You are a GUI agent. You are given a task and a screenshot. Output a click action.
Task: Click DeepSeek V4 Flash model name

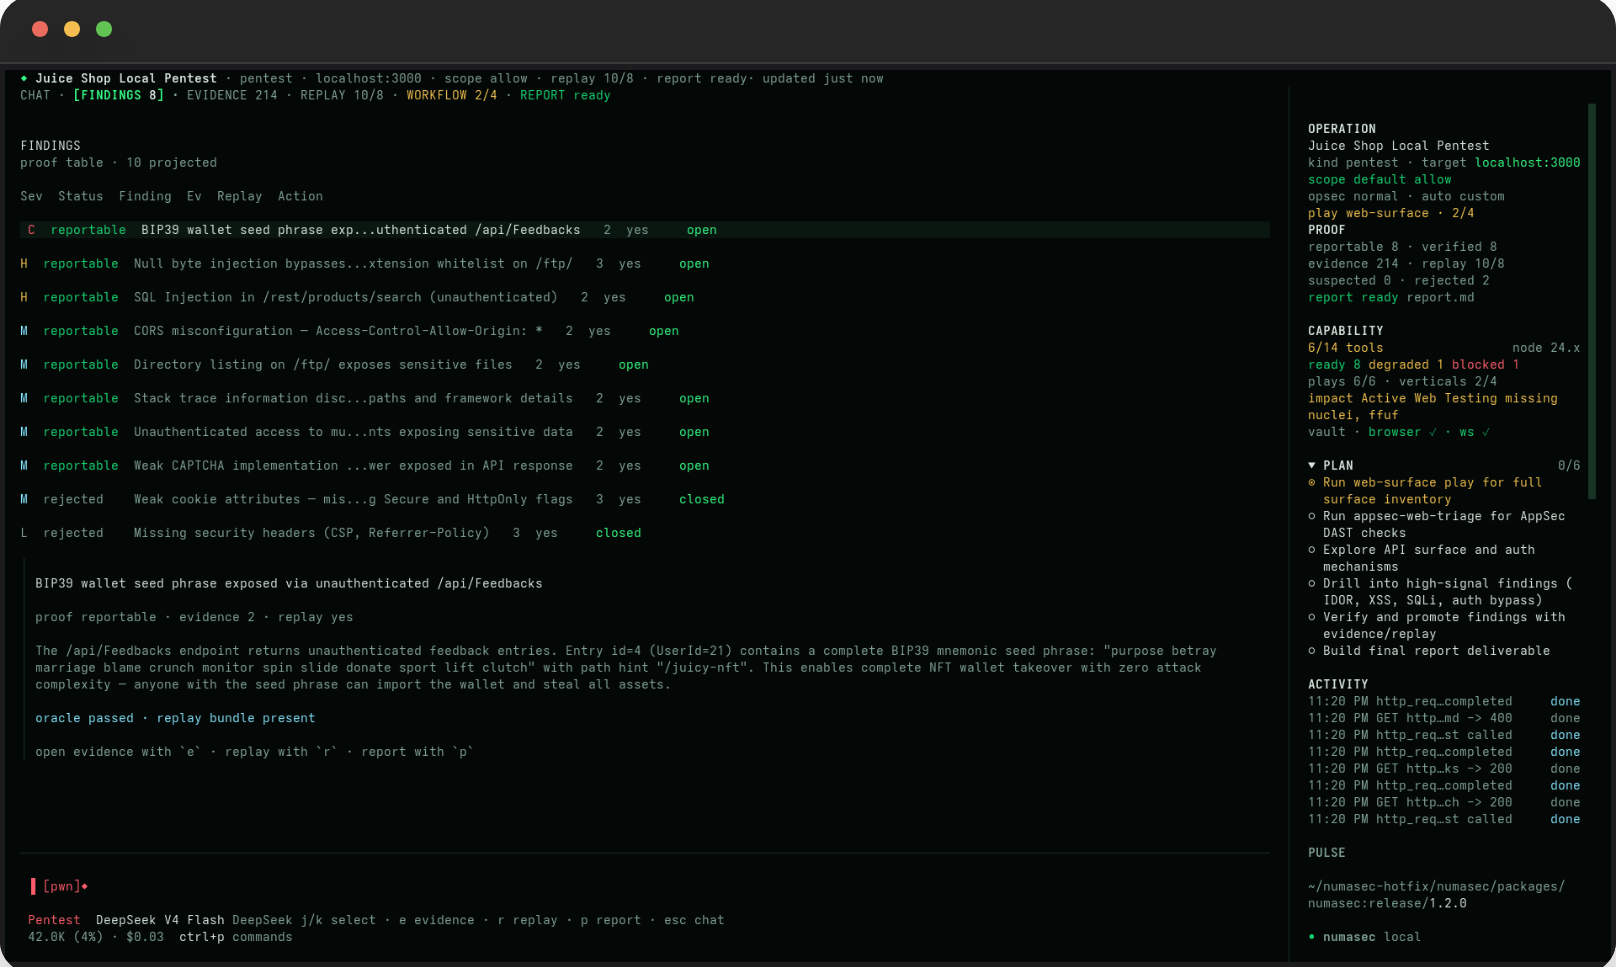tap(160, 920)
